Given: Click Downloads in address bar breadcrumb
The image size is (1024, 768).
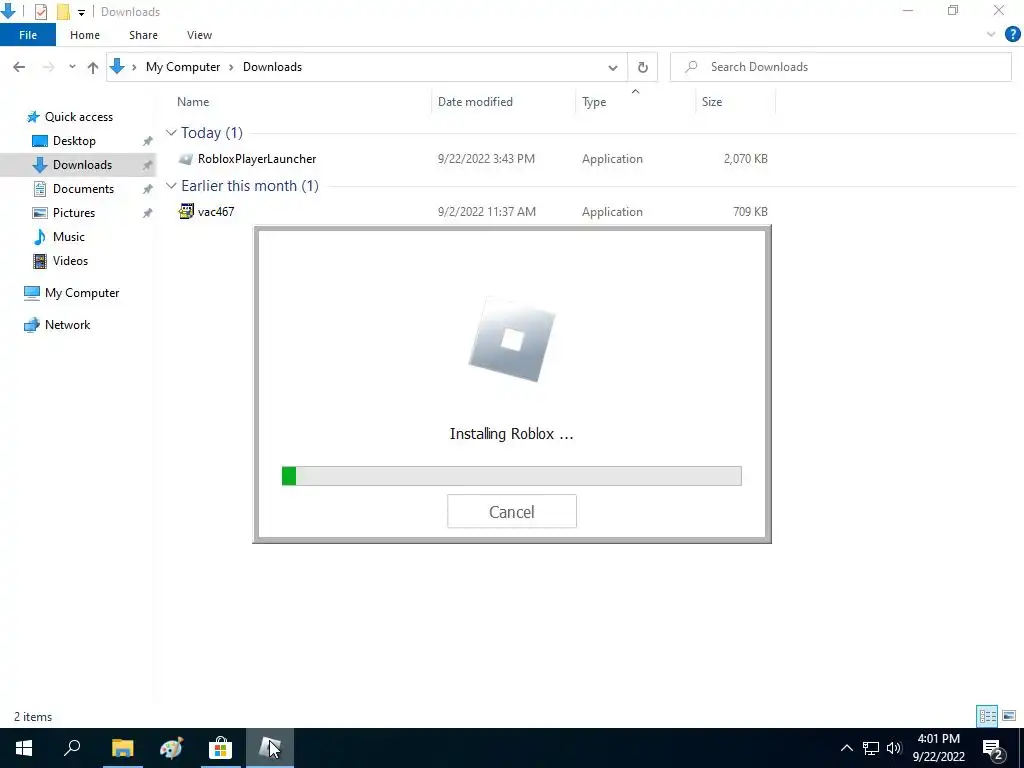Looking at the screenshot, I should (x=272, y=67).
